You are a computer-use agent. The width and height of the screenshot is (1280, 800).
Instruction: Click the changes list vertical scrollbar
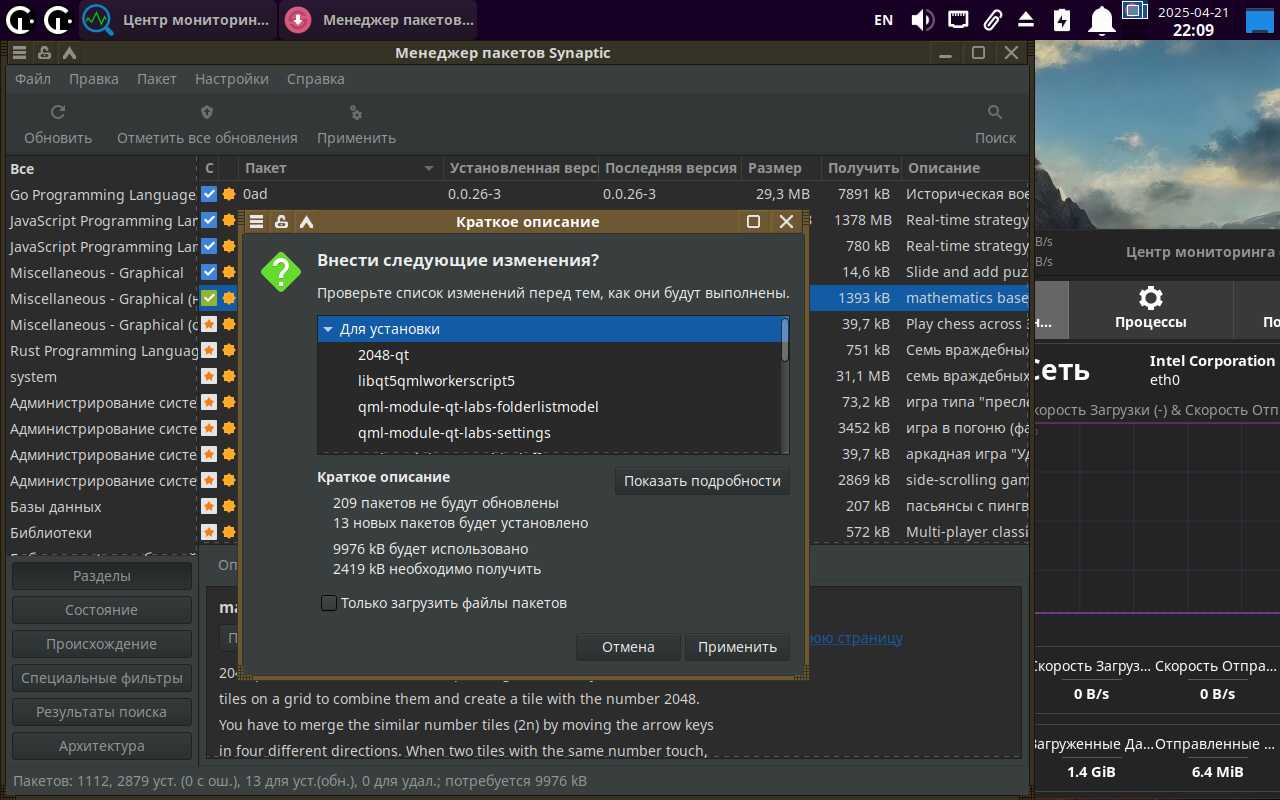(x=785, y=385)
